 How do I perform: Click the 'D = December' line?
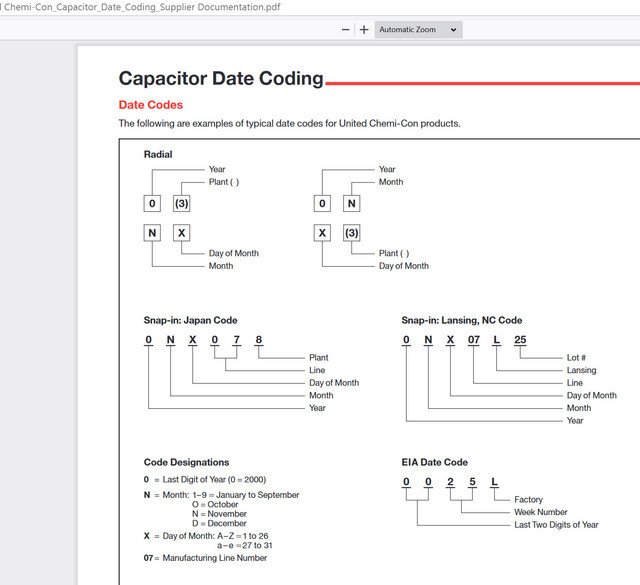pos(219,523)
